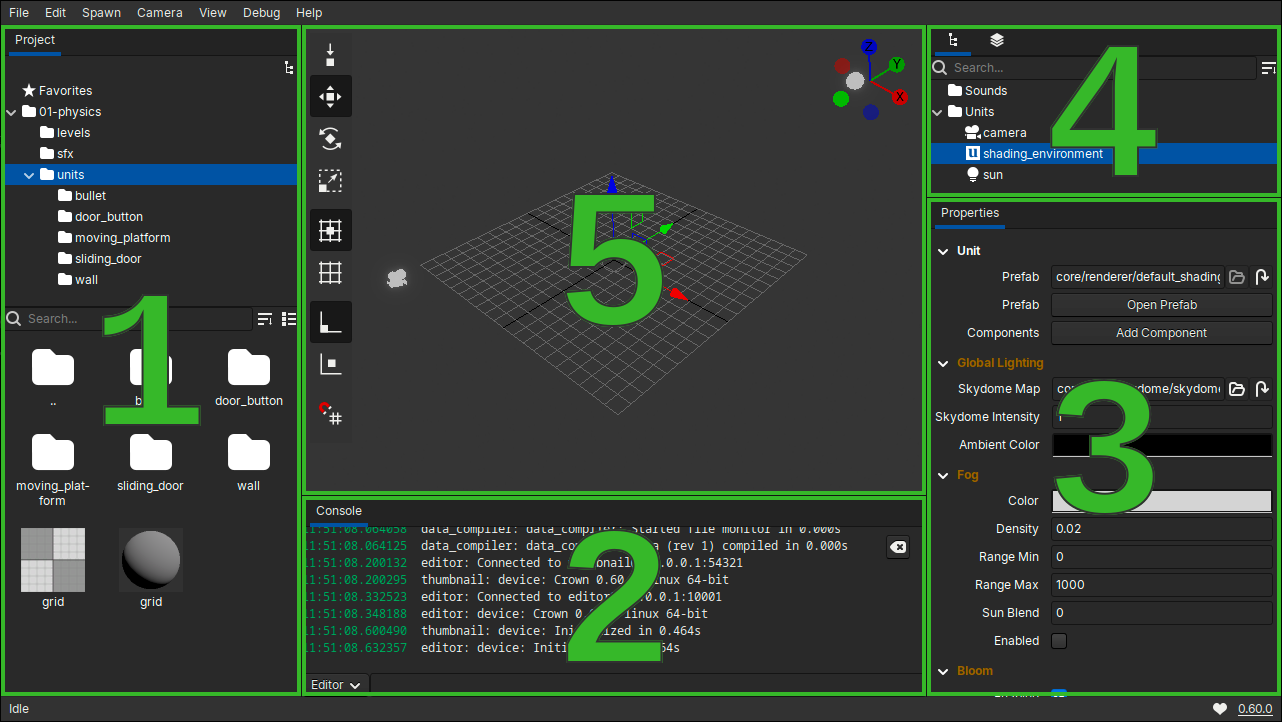Select the Scale tool

330,181
